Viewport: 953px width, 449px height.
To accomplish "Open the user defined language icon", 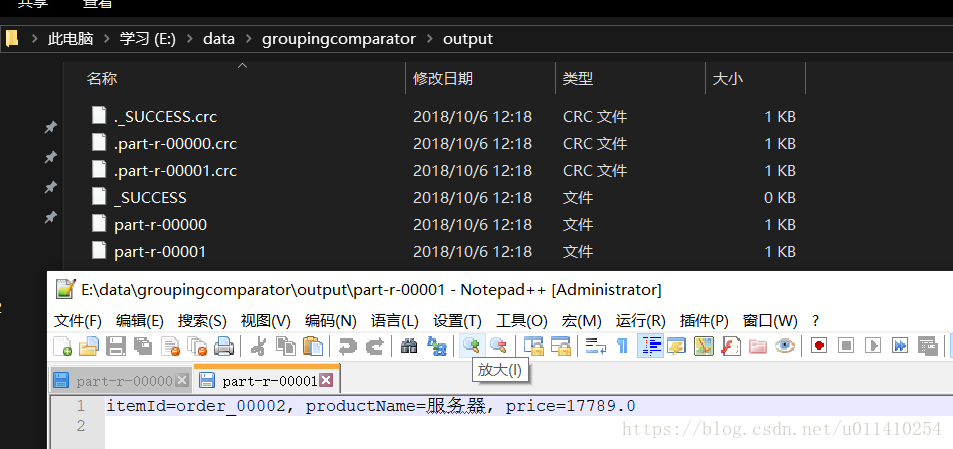I will [676, 346].
